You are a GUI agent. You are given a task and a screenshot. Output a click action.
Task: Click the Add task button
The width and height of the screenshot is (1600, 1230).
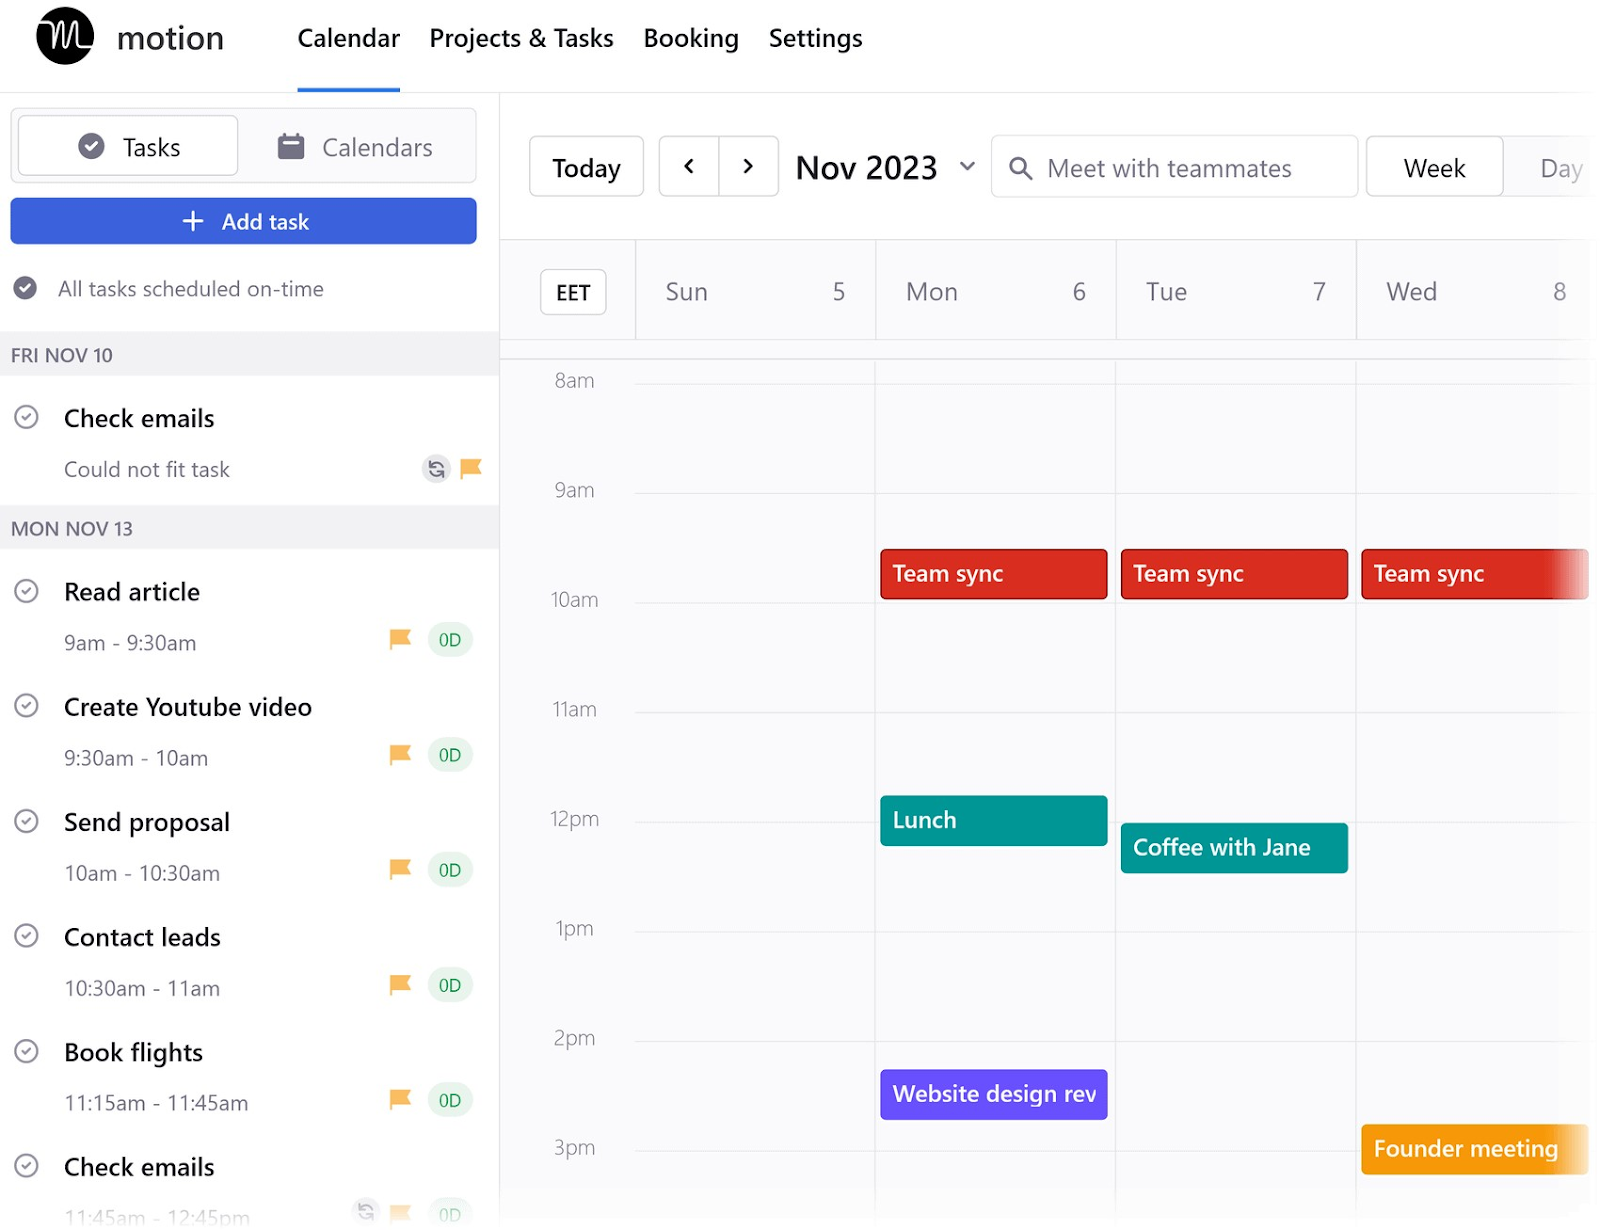click(x=243, y=221)
